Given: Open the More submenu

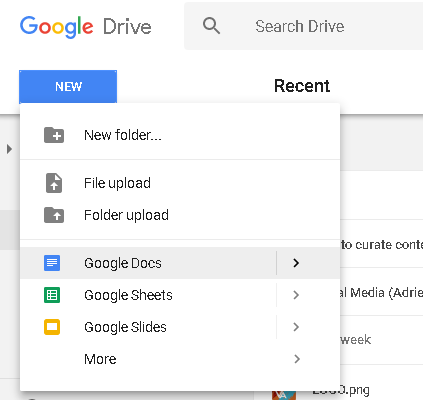Looking at the screenshot, I should click(180, 359).
